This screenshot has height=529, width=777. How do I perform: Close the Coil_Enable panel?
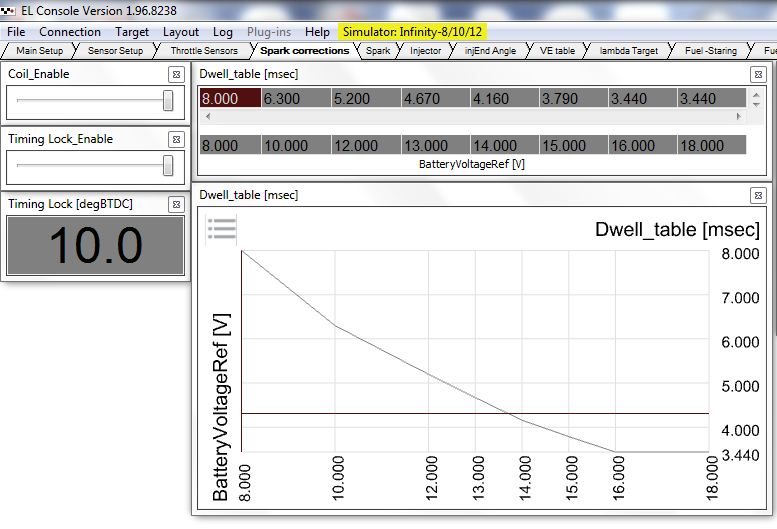tap(175, 74)
